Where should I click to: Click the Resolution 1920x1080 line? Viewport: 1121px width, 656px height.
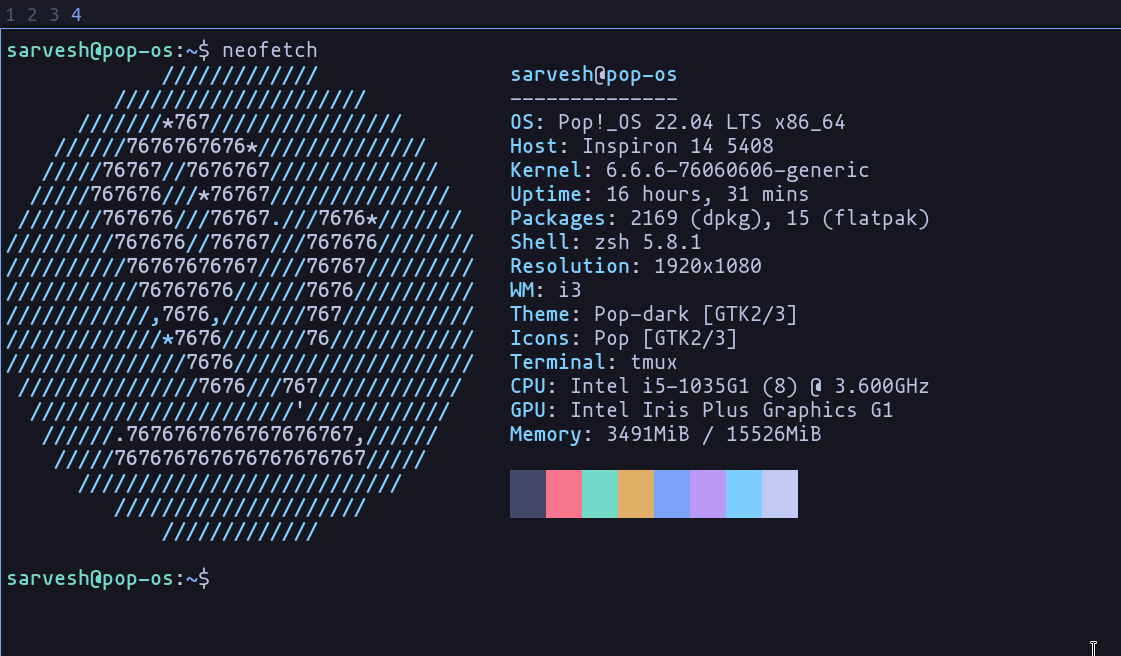pos(636,267)
